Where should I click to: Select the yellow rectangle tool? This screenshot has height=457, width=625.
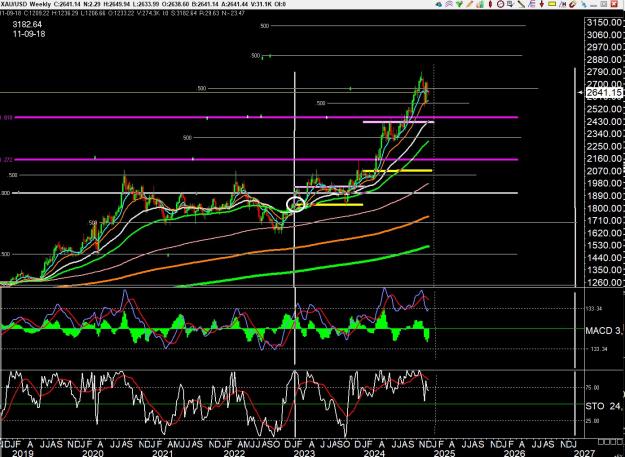(x=552, y=4)
